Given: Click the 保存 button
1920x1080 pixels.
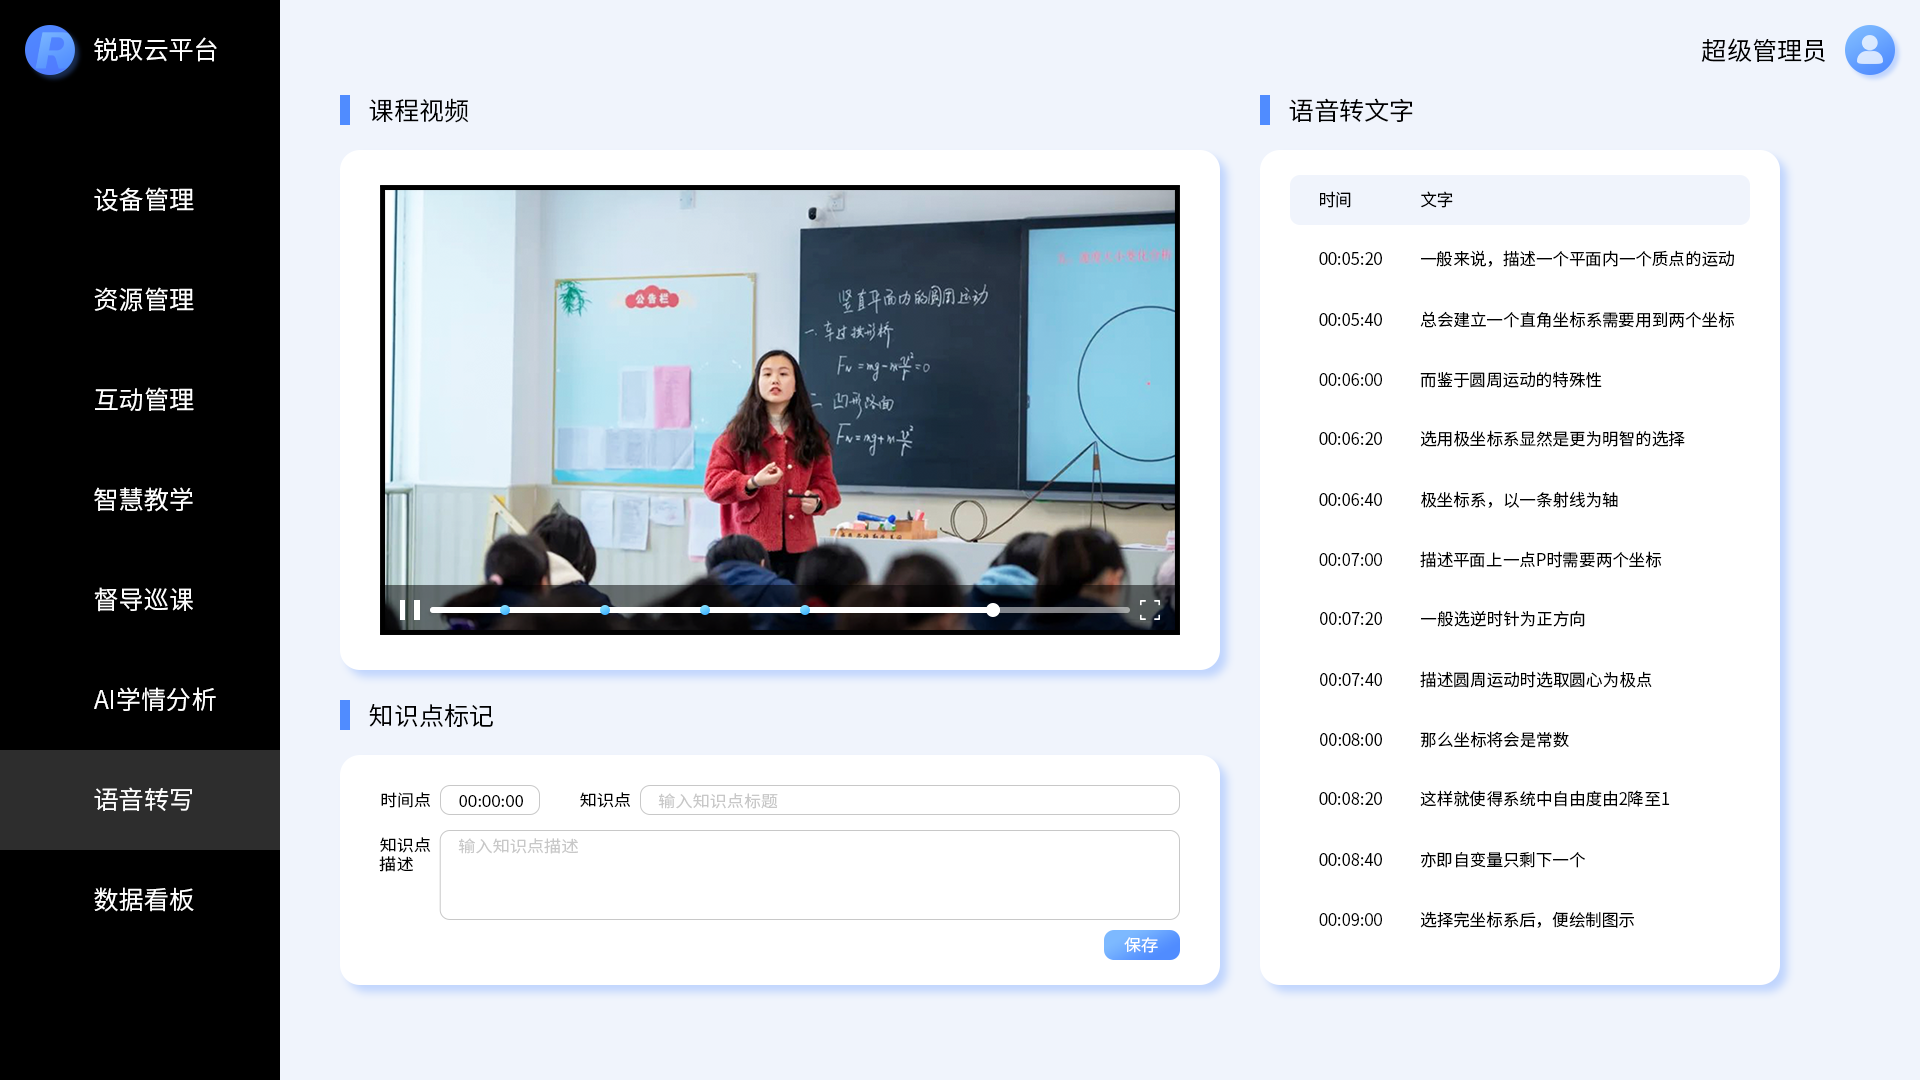Looking at the screenshot, I should point(1141,945).
